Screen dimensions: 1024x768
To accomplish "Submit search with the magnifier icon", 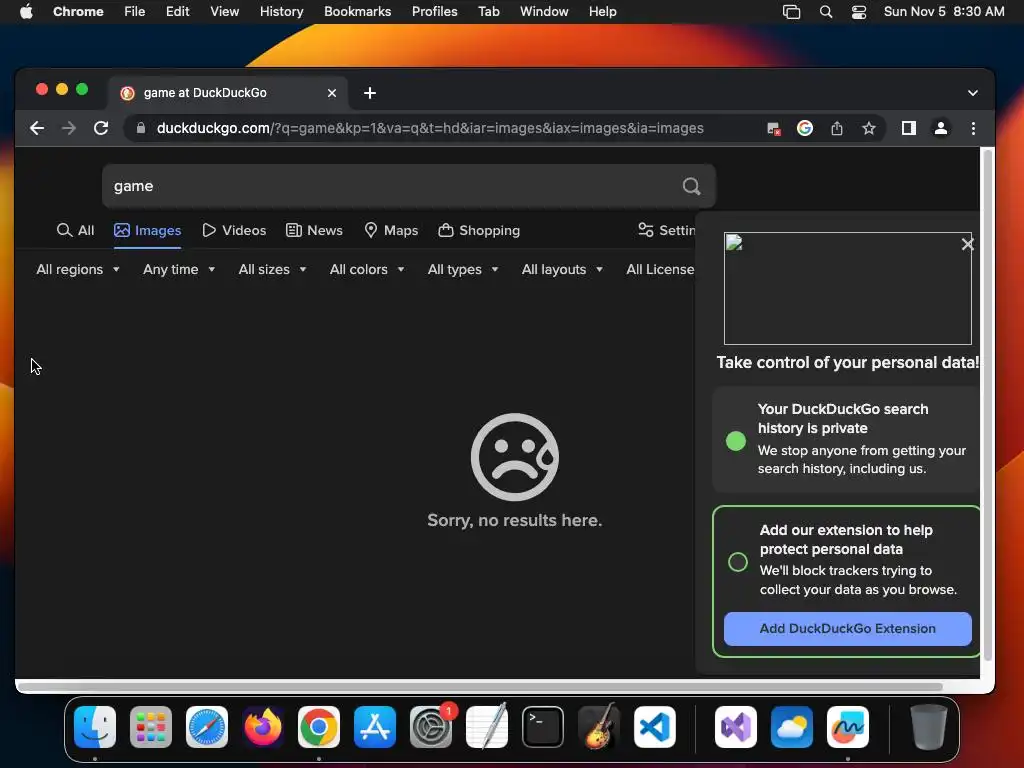I will (692, 186).
